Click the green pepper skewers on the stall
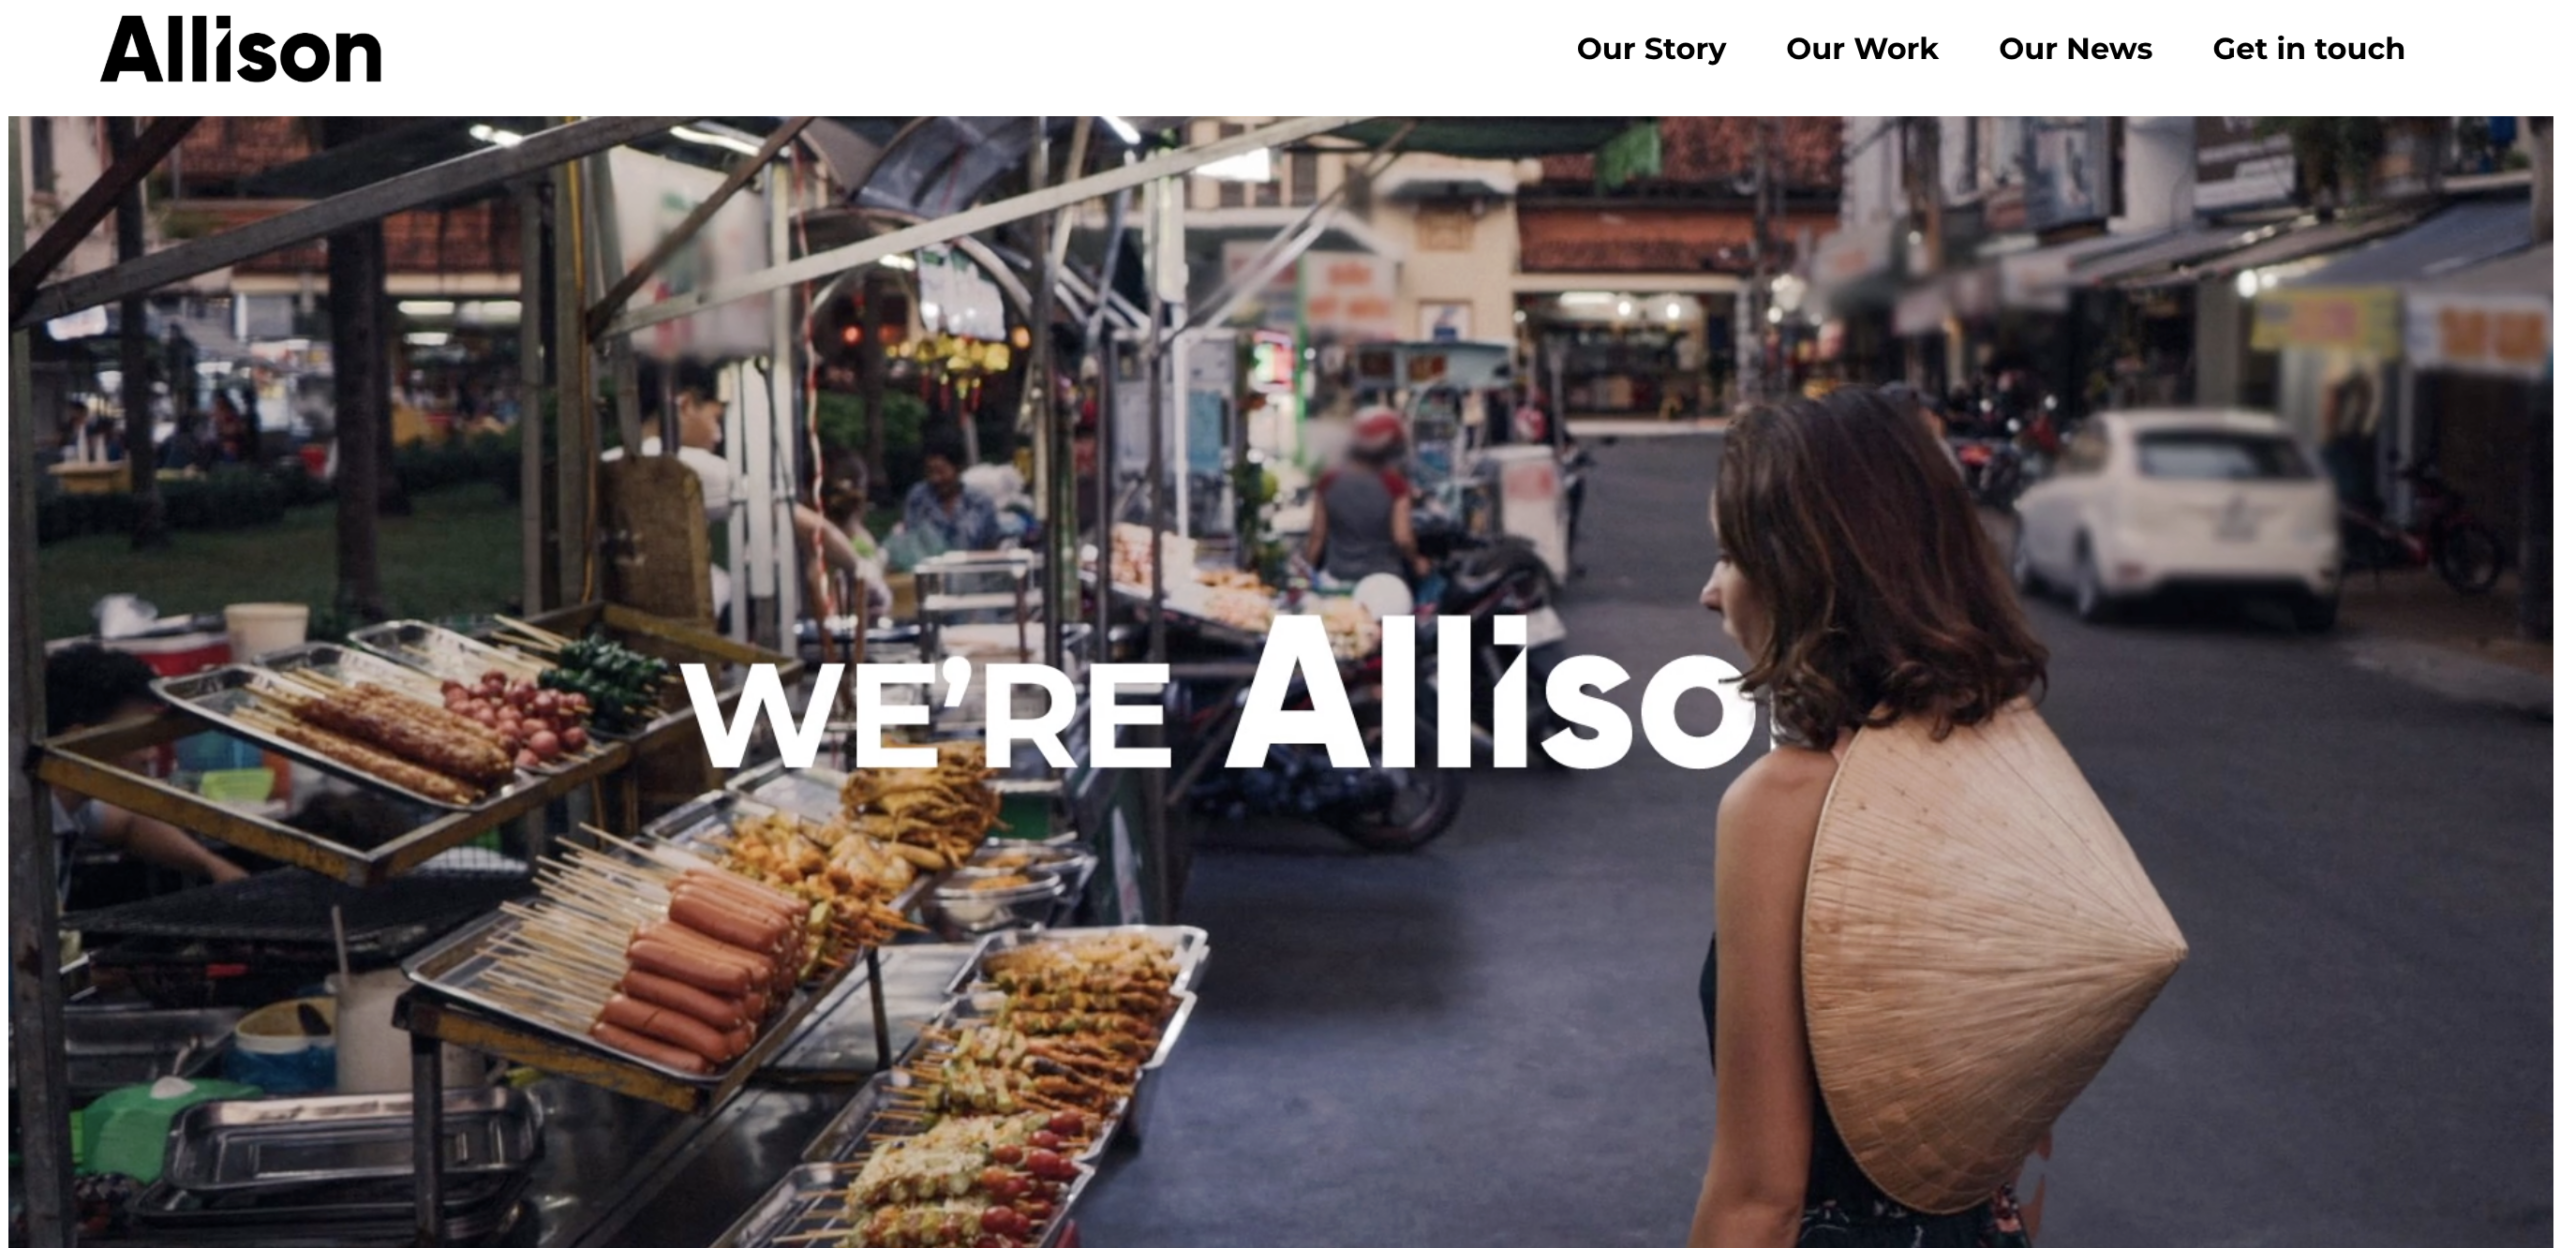Viewport: 2560px width, 1248px height. click(605, 680)
